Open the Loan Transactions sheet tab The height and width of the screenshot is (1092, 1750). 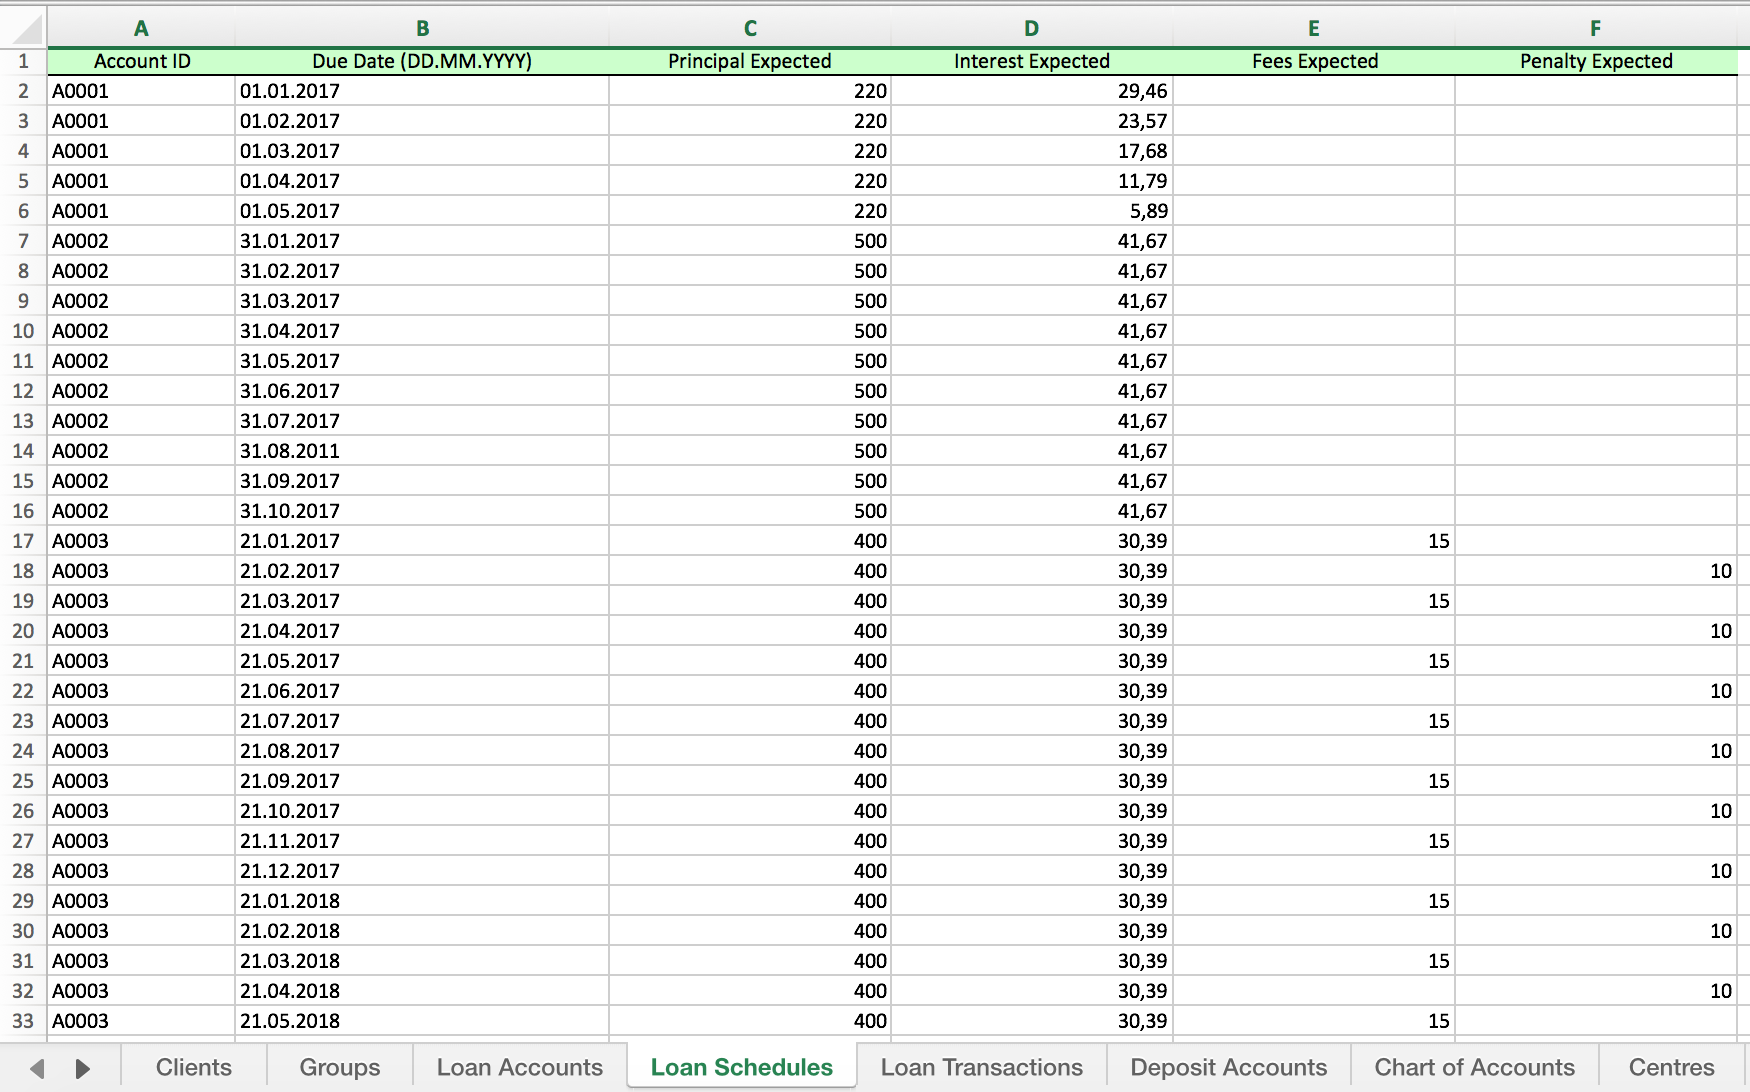point(981,1067)
